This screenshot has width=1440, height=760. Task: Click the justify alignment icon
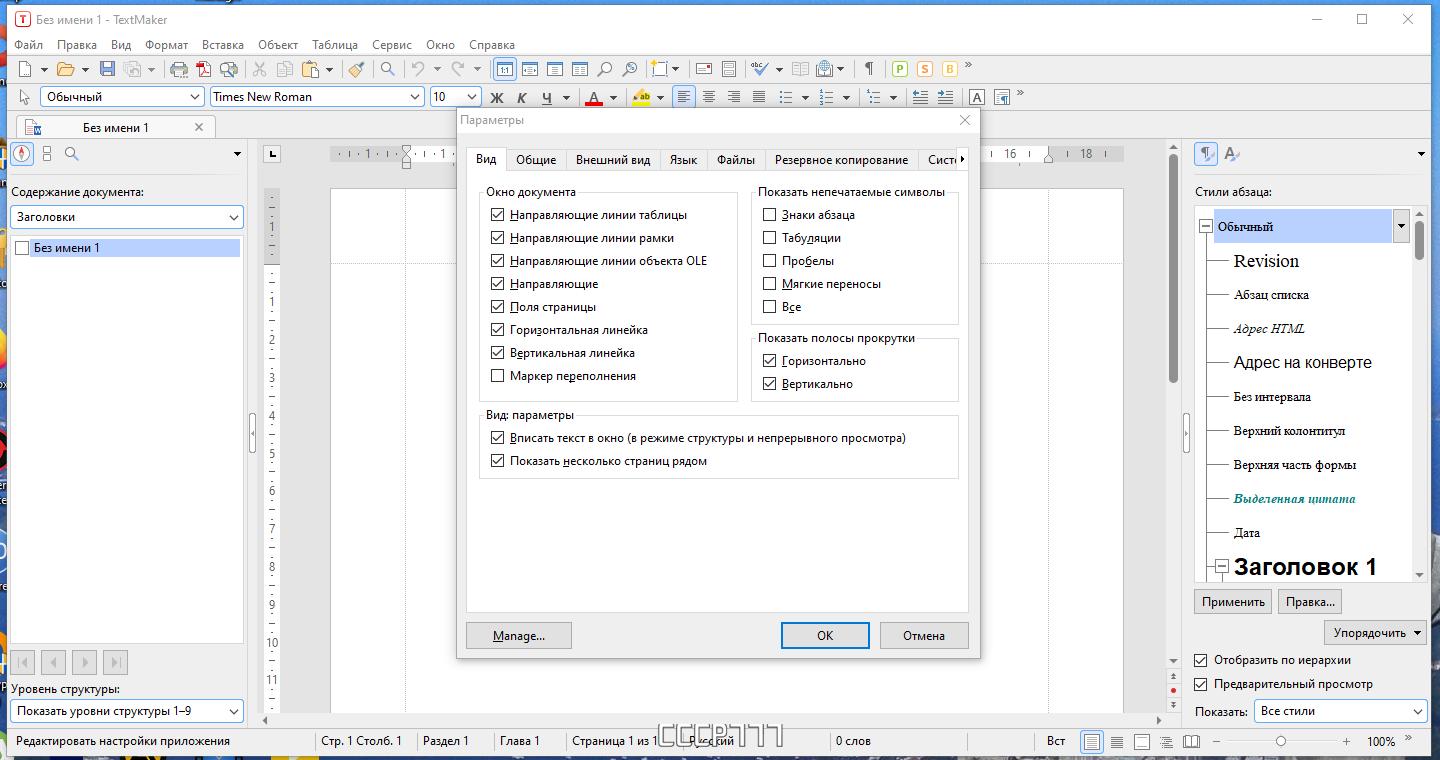tap(759, 97)
